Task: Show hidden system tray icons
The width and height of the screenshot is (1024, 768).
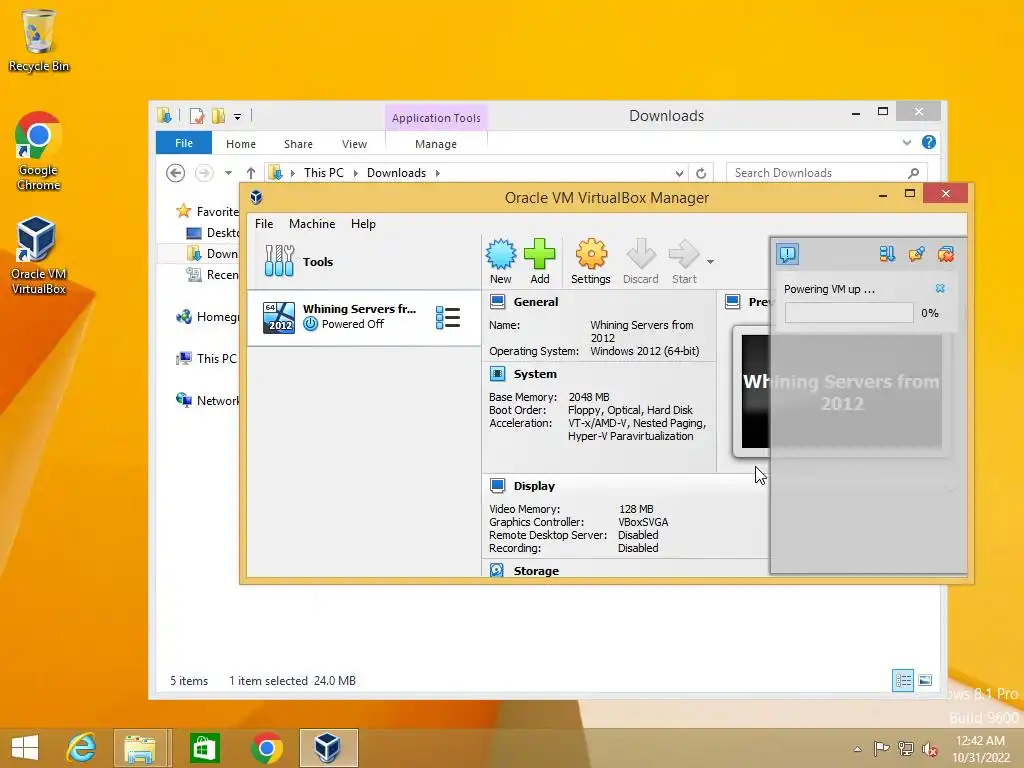Action: click(857, 749)
